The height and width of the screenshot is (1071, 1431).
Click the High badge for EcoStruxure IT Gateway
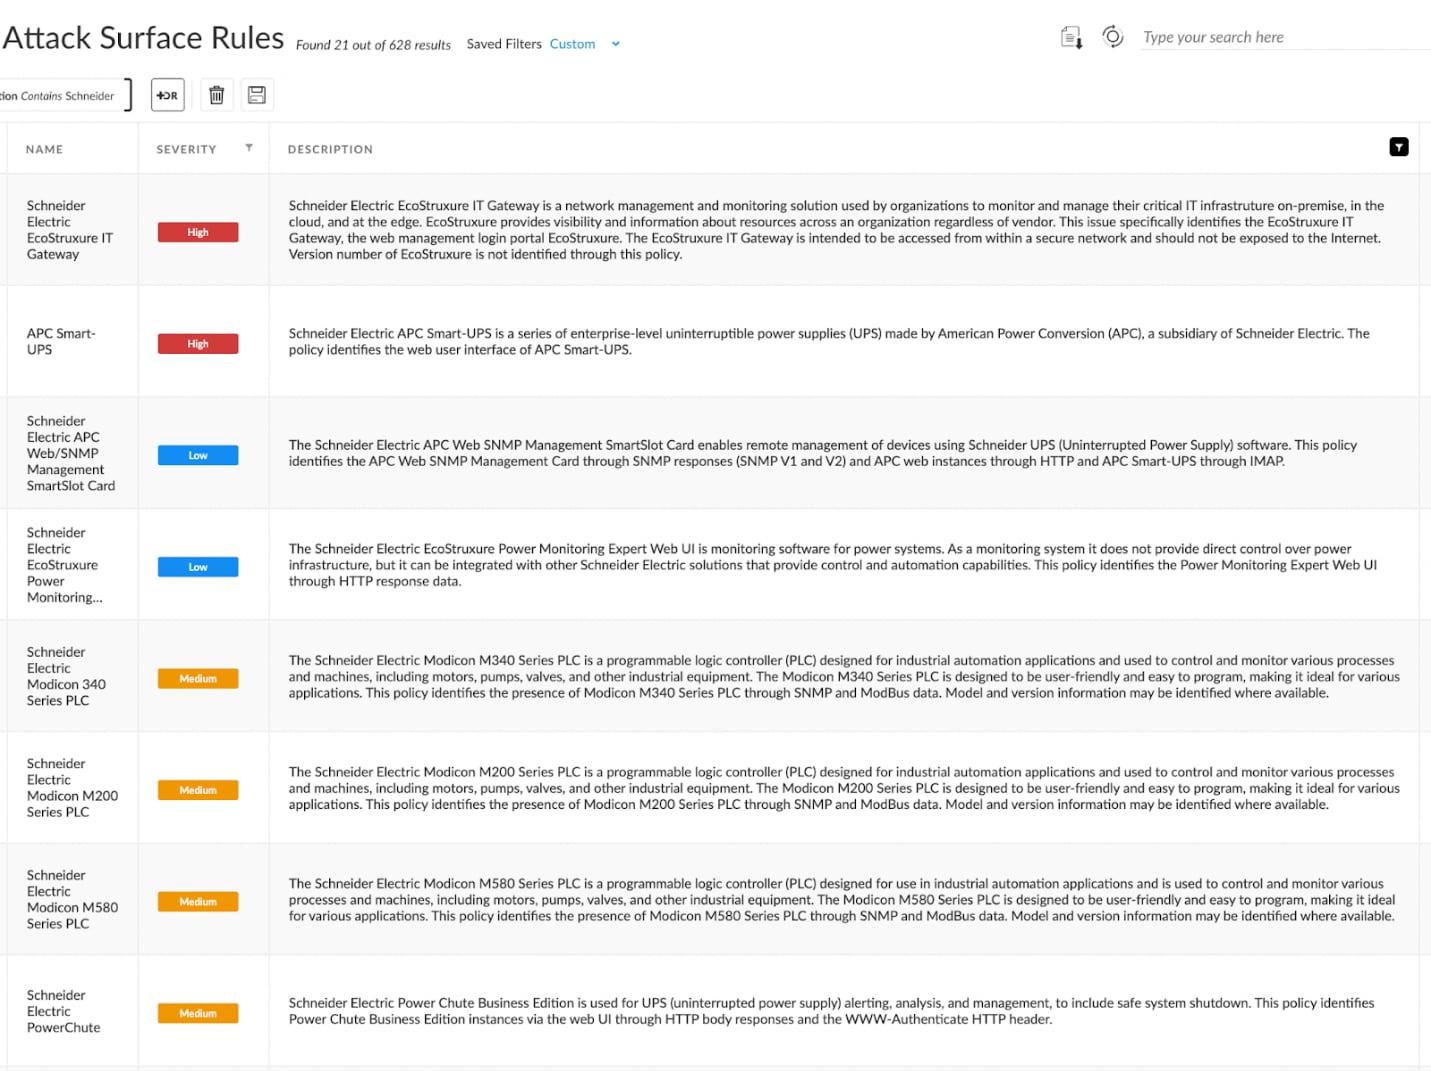pos(198,232)
